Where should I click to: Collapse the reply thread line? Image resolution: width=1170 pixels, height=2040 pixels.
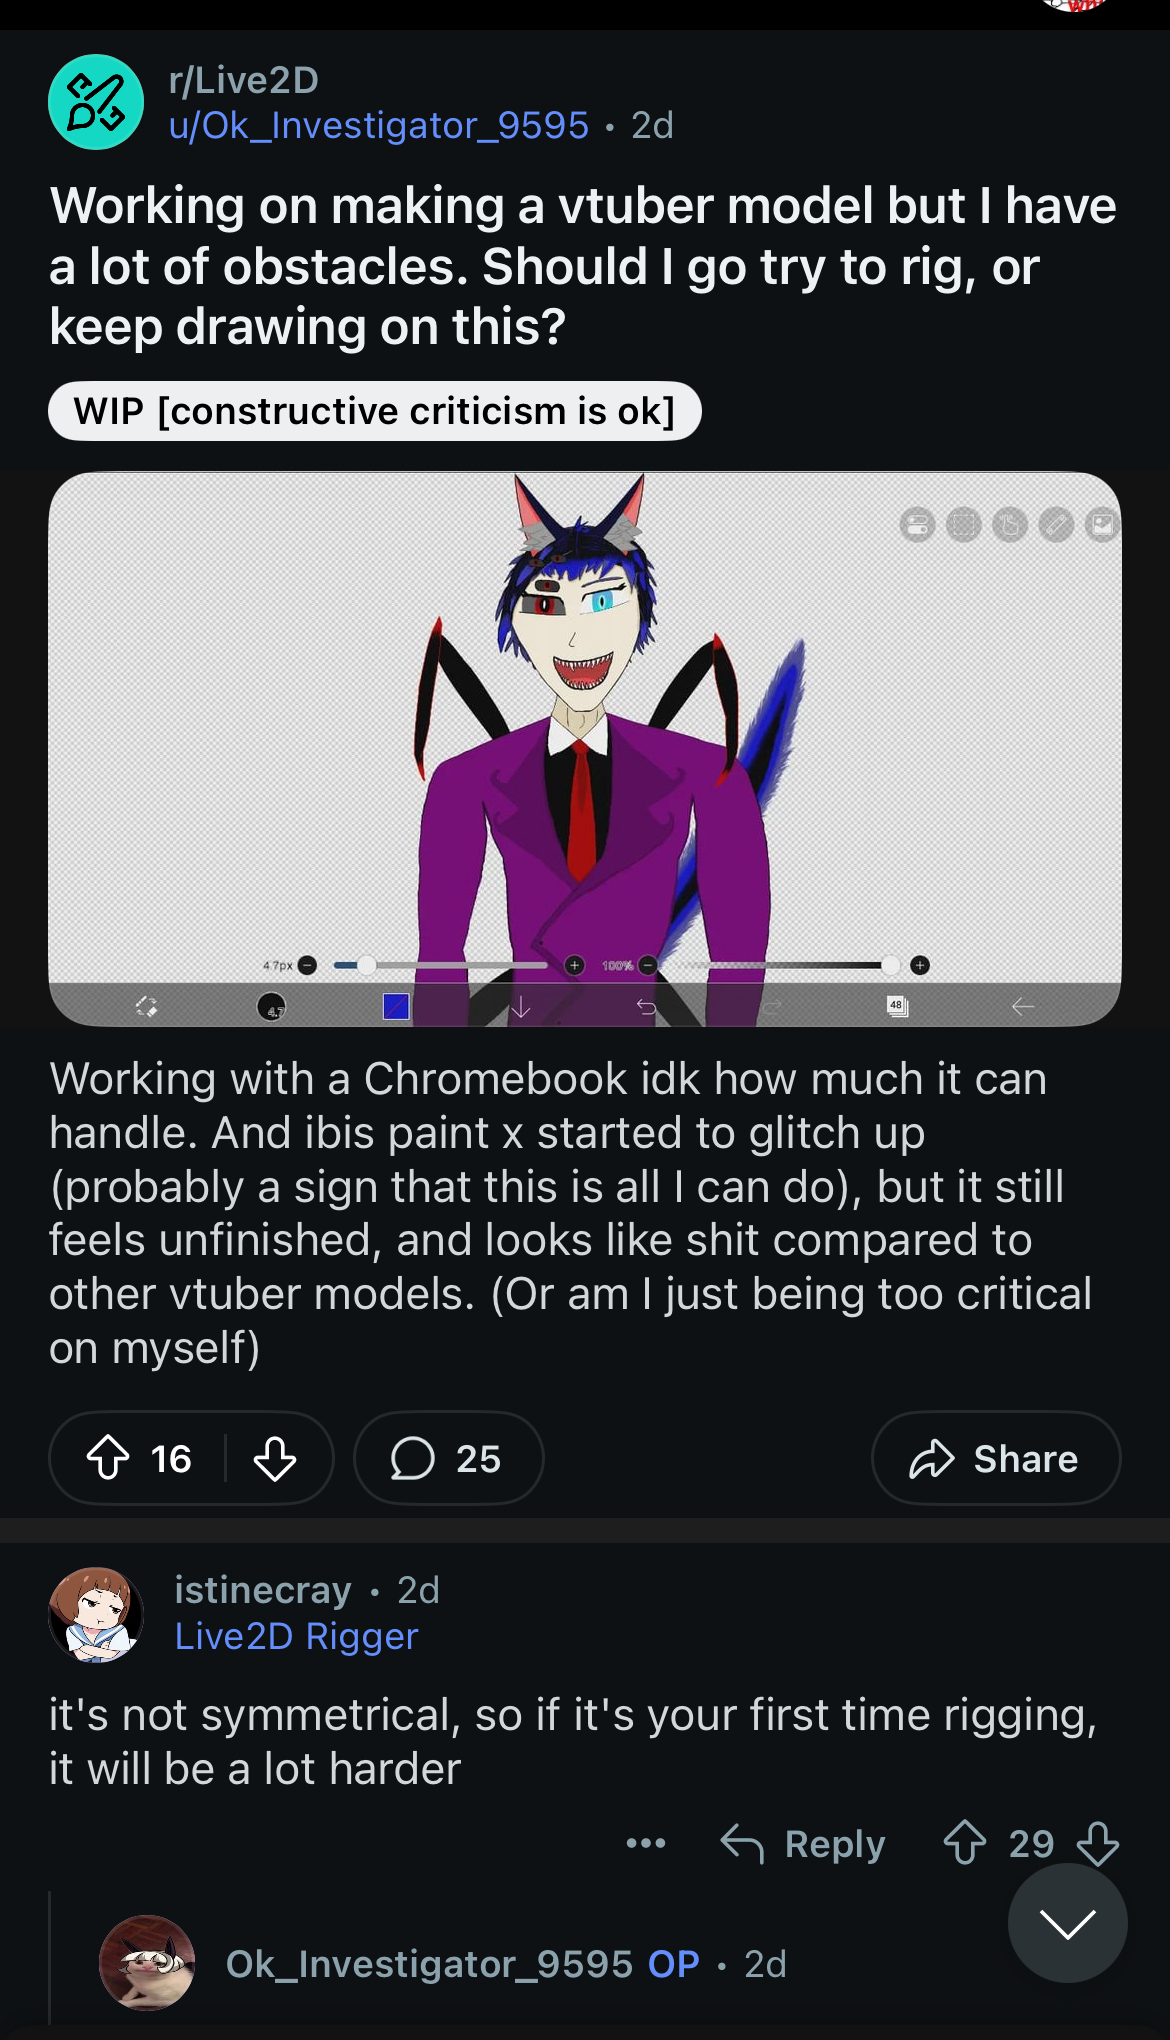[x=50, y=1960]
